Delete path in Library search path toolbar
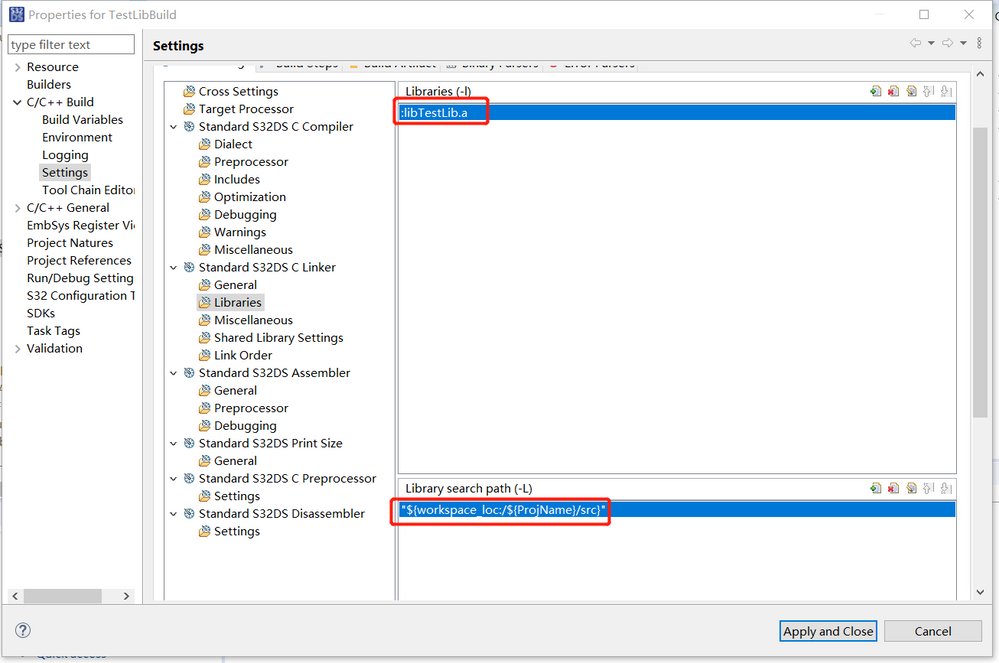 tap(894, 488)
